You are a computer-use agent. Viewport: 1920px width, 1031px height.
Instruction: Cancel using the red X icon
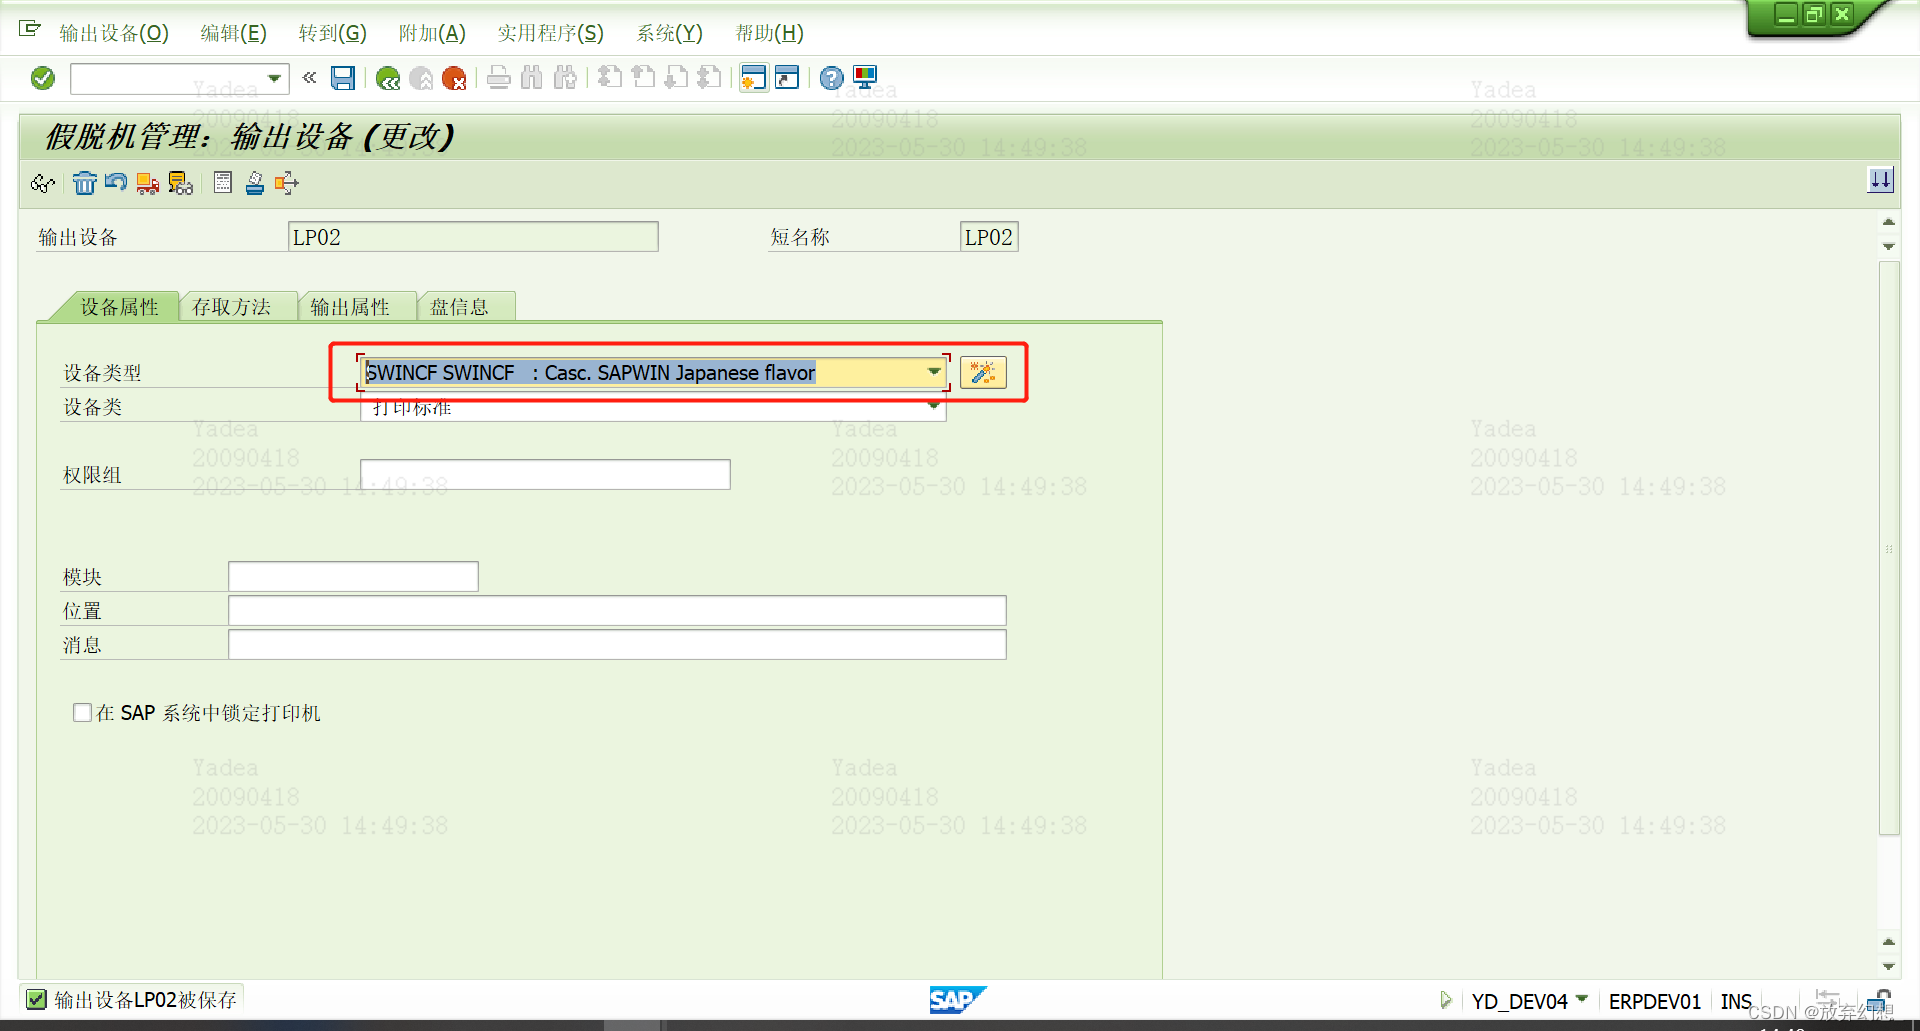[454, 78]
